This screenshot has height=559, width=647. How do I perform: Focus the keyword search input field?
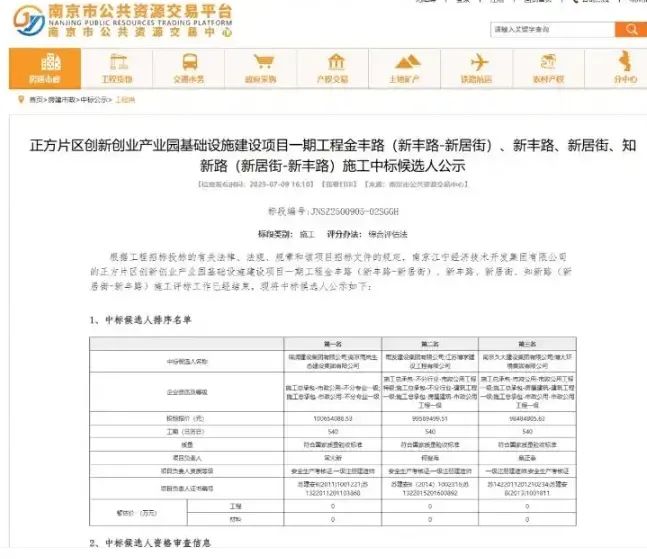(553, 29)
